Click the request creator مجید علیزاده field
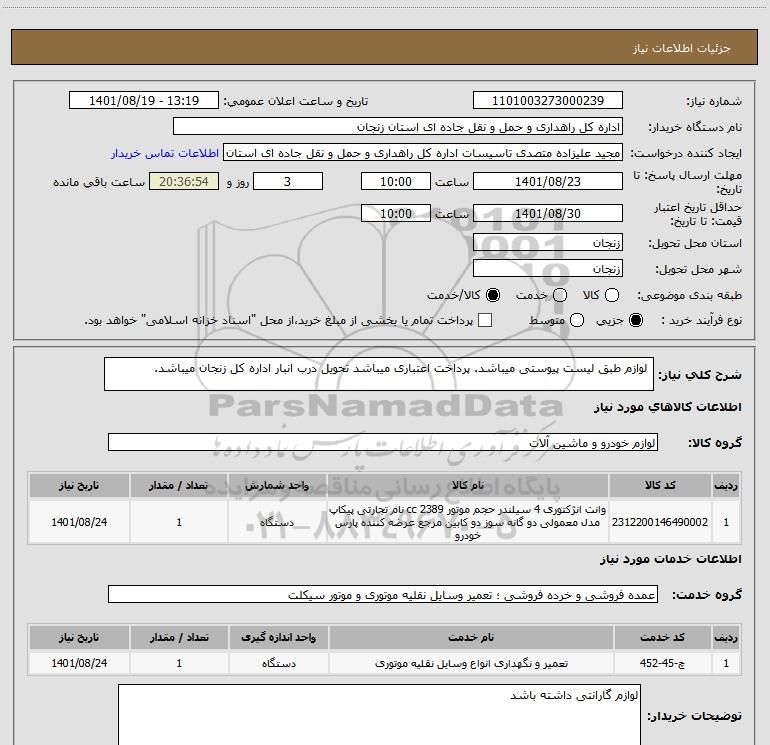The width and height of the screenshot is (770, 745). 423,153
